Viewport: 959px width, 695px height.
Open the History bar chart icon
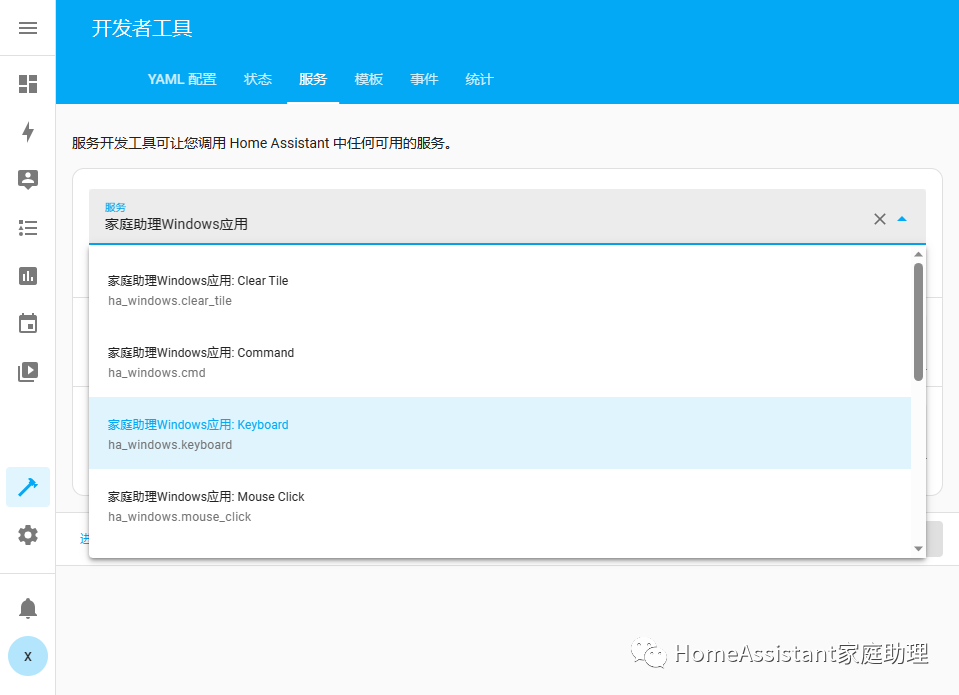click(x=28, y=276)
